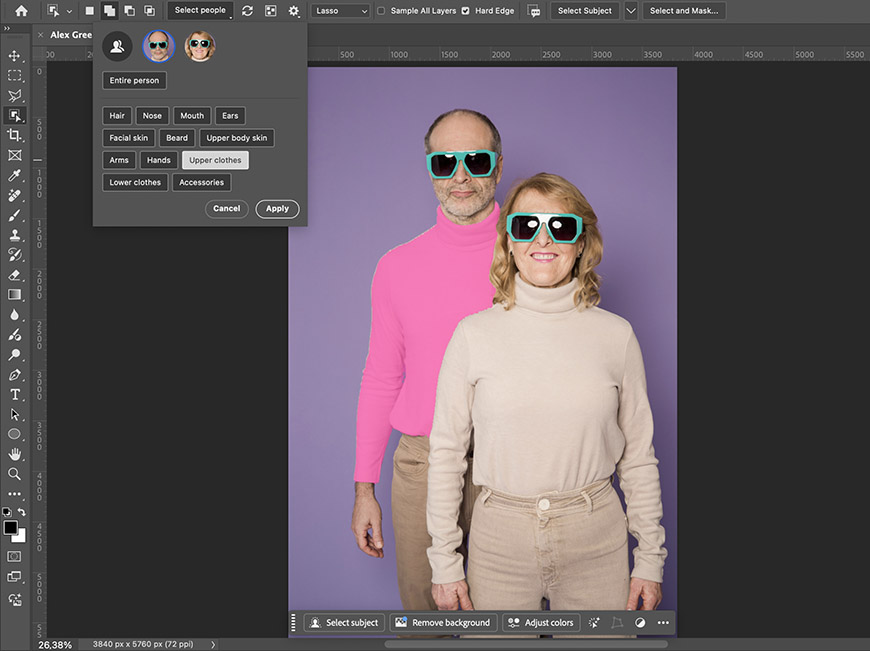Select the Pen tool
The width and height of the screenshot is (870, 651).
click(x=14, y=375)
